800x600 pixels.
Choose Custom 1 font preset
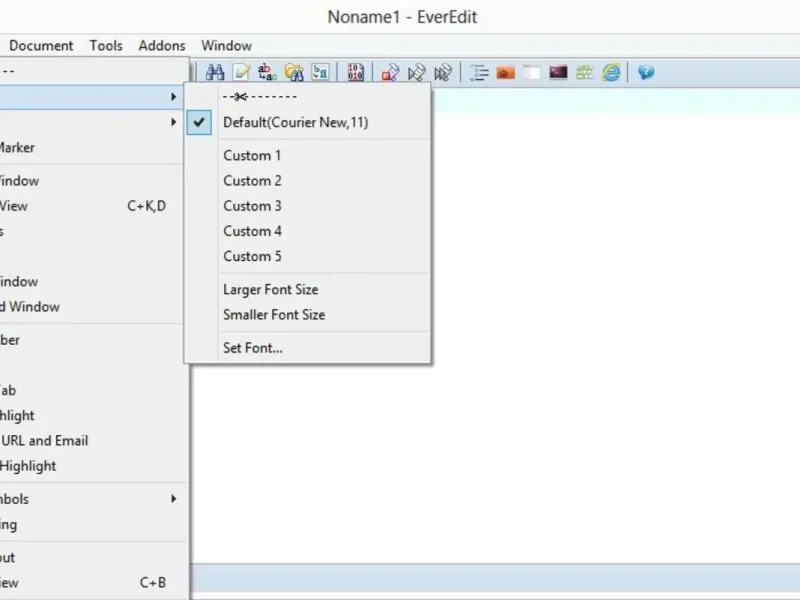308,156
